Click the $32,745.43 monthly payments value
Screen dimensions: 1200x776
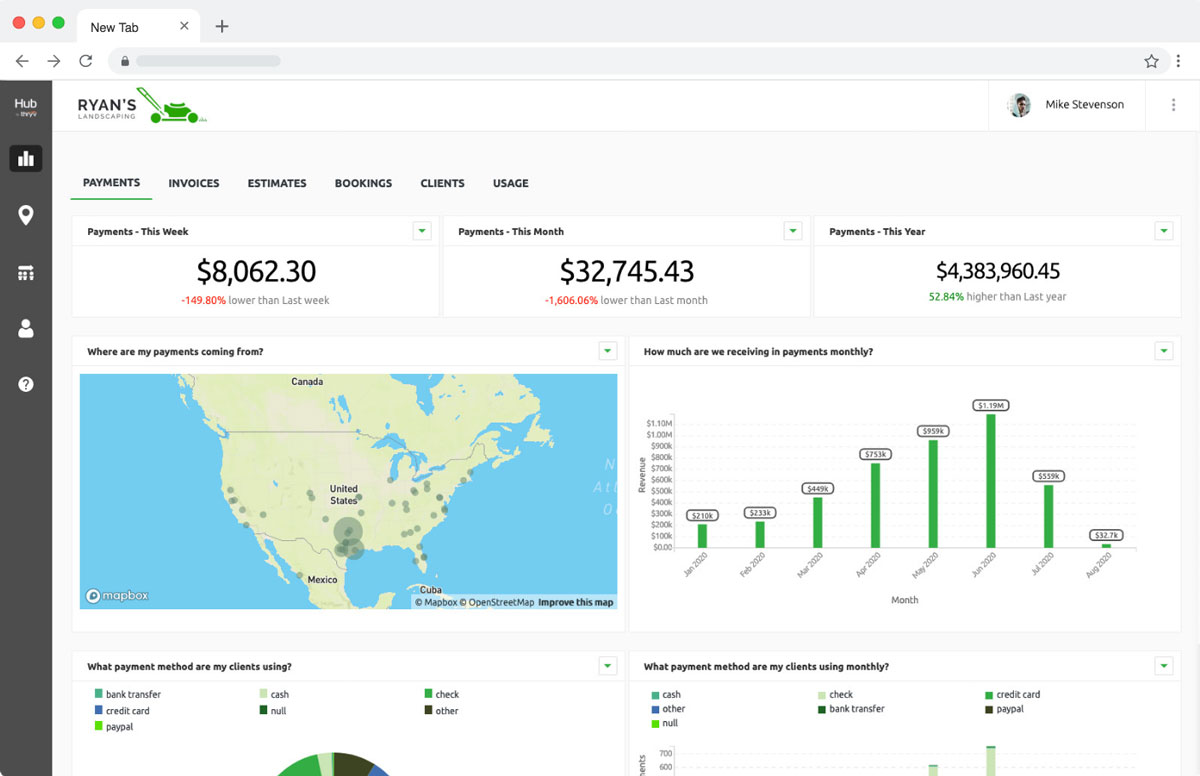(627, 271)
